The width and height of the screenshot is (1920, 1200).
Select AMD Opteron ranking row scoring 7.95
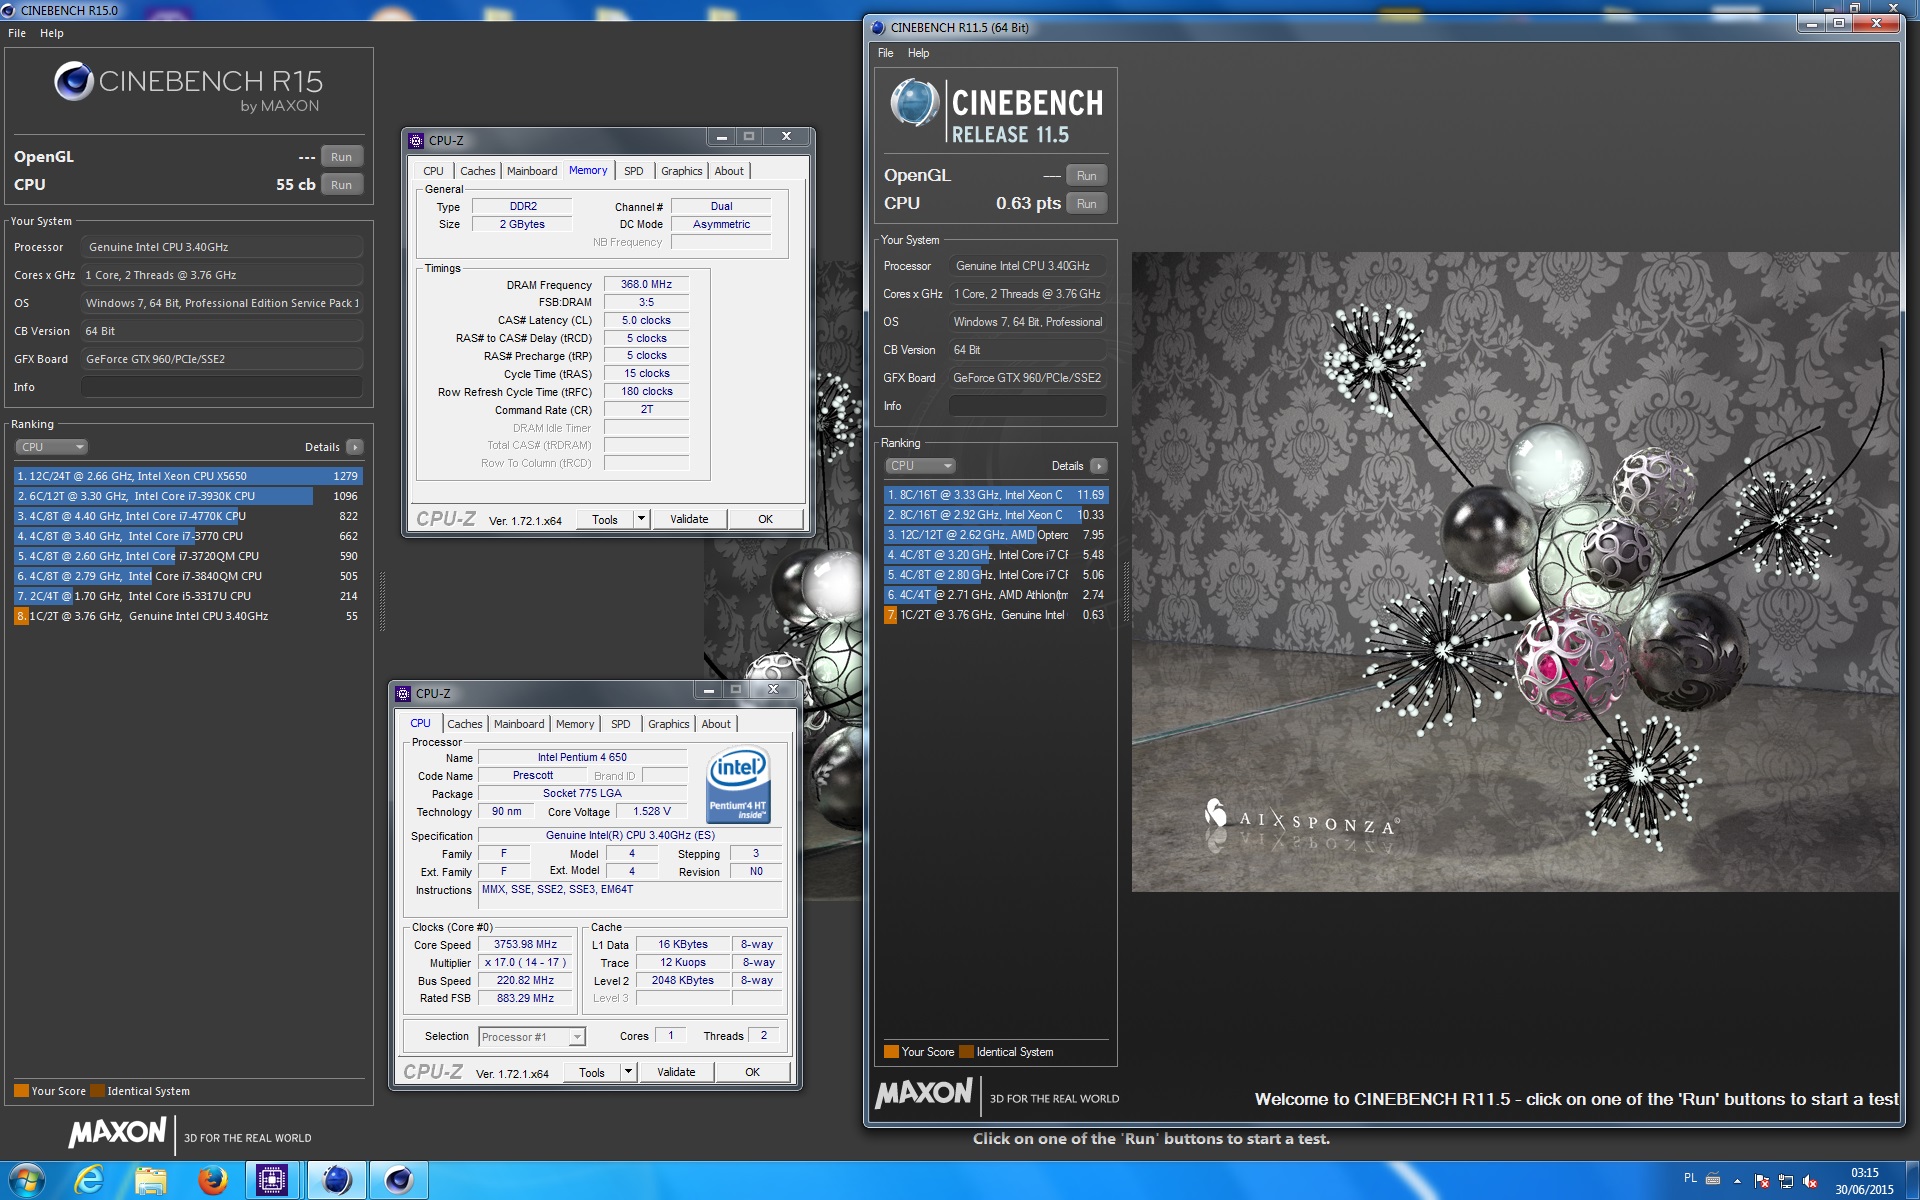(x=996, y=535)
